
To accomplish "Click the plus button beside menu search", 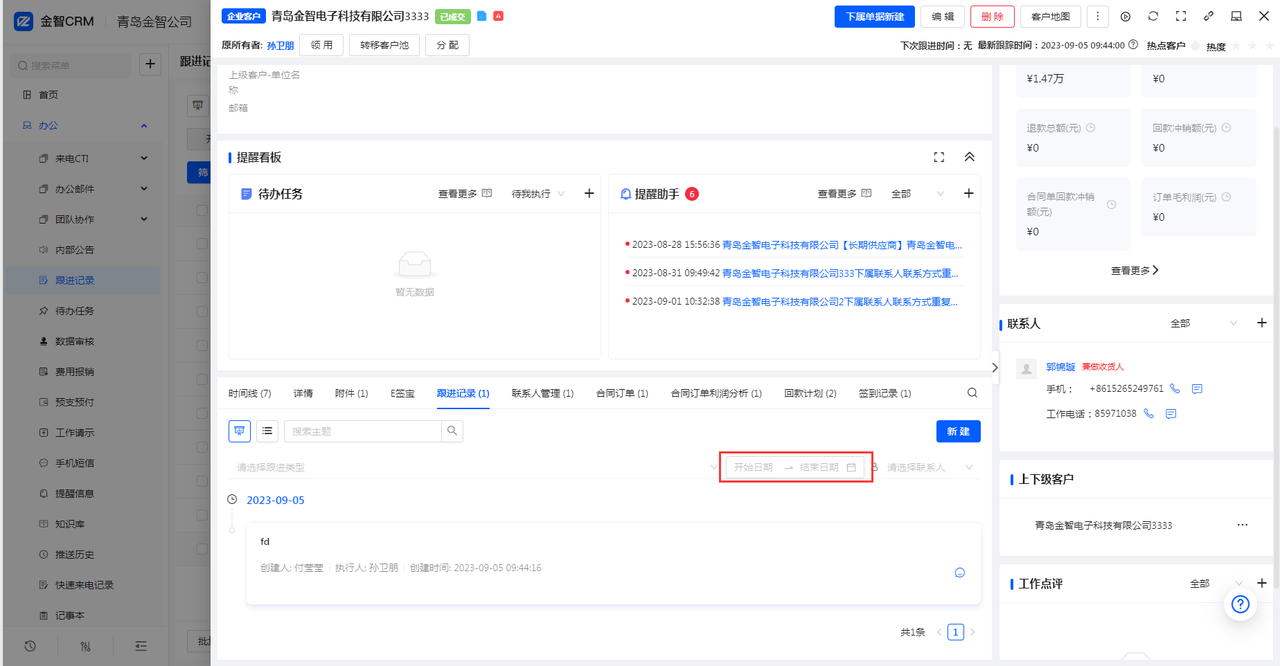I will click(x=149, y=65).
